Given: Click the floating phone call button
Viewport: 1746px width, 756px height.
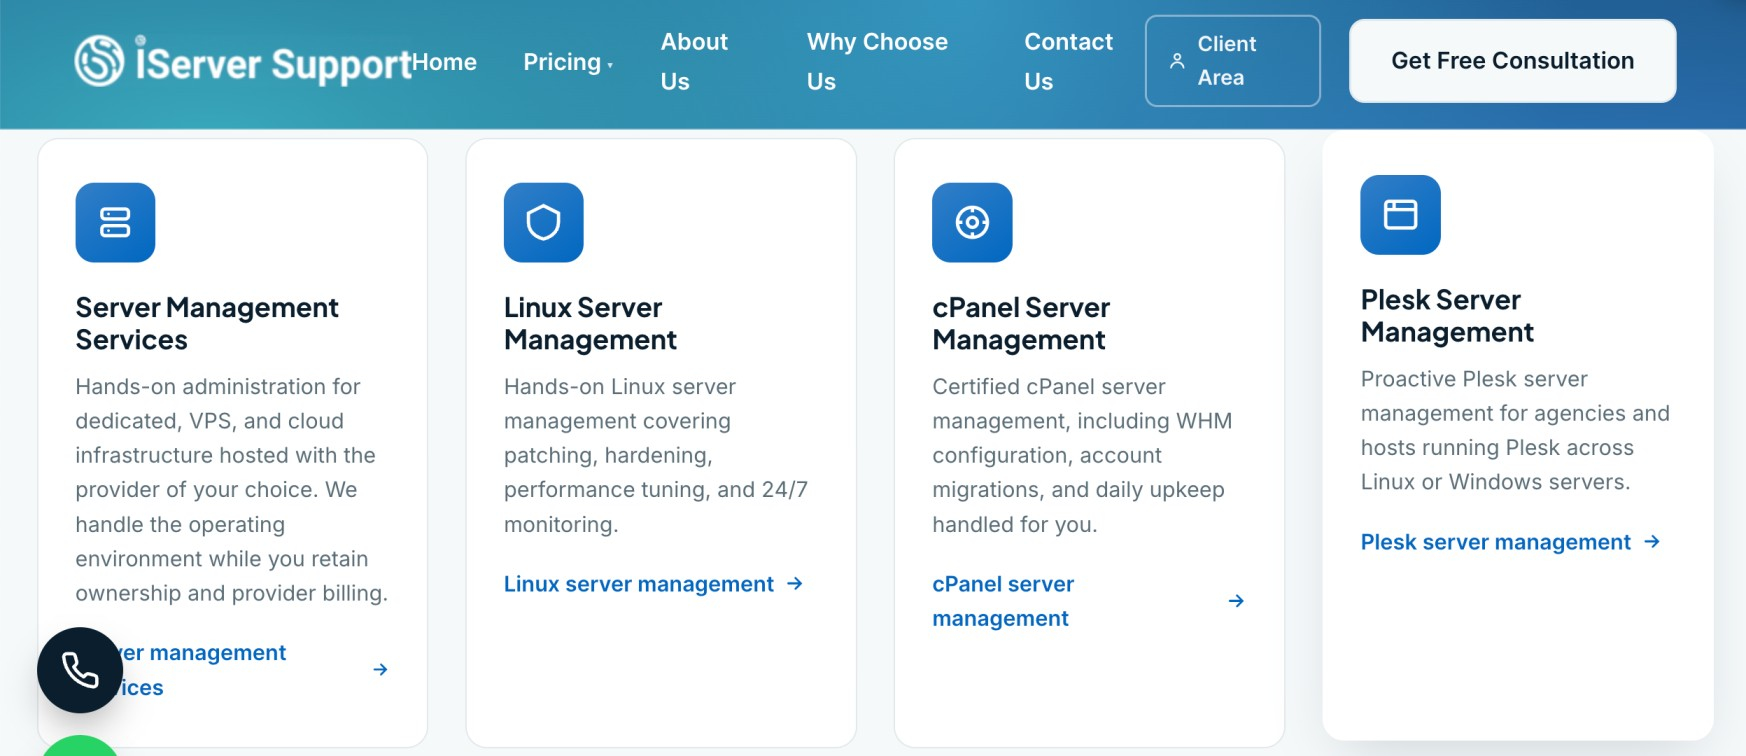Looking at the screenshot, I should click(80, 670).
